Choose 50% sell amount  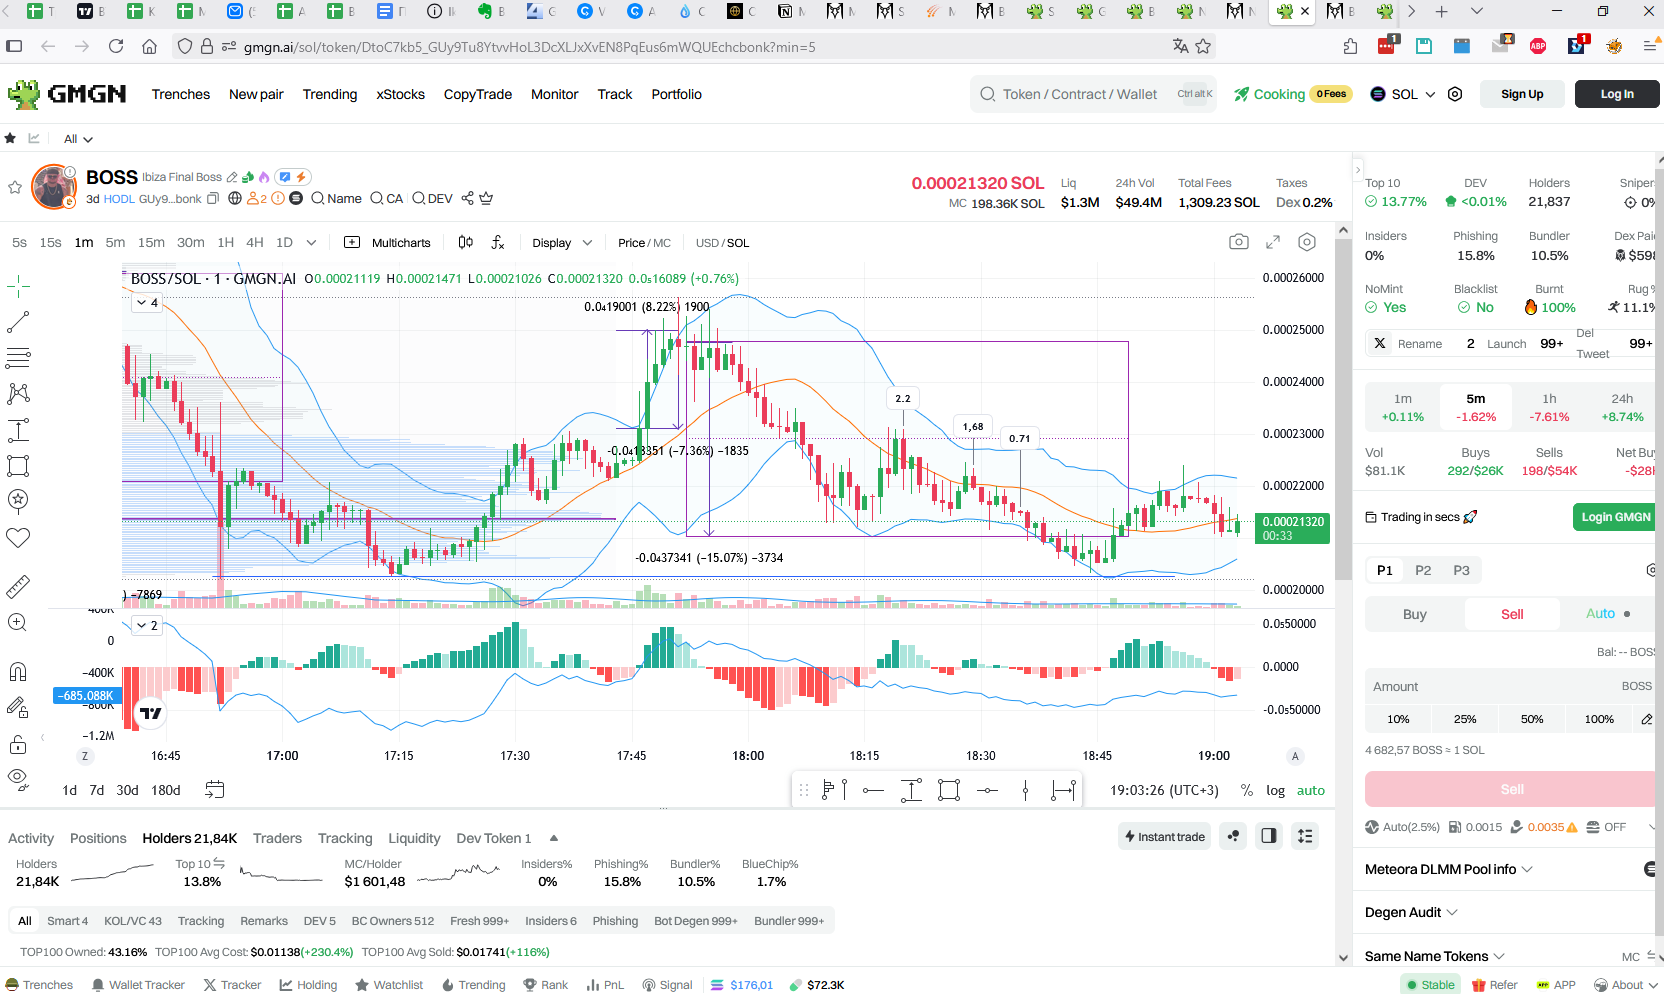point(1532,719)
